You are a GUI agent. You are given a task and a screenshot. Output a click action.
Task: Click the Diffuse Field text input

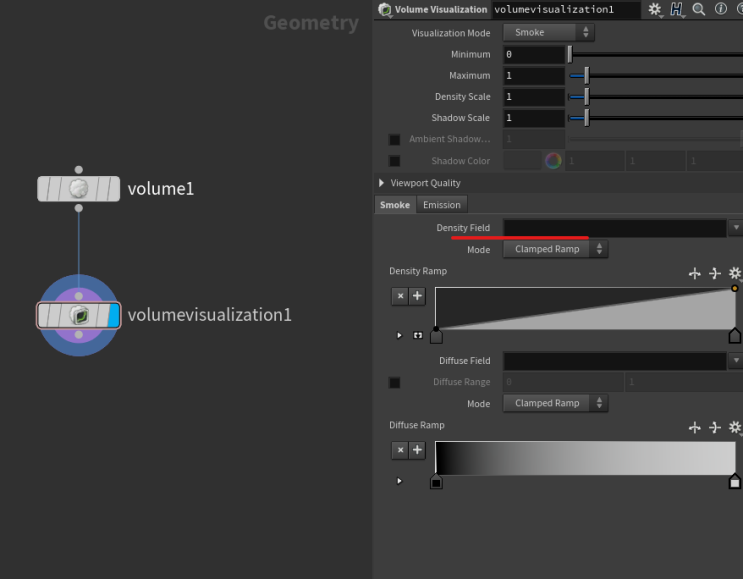point(615,361)
